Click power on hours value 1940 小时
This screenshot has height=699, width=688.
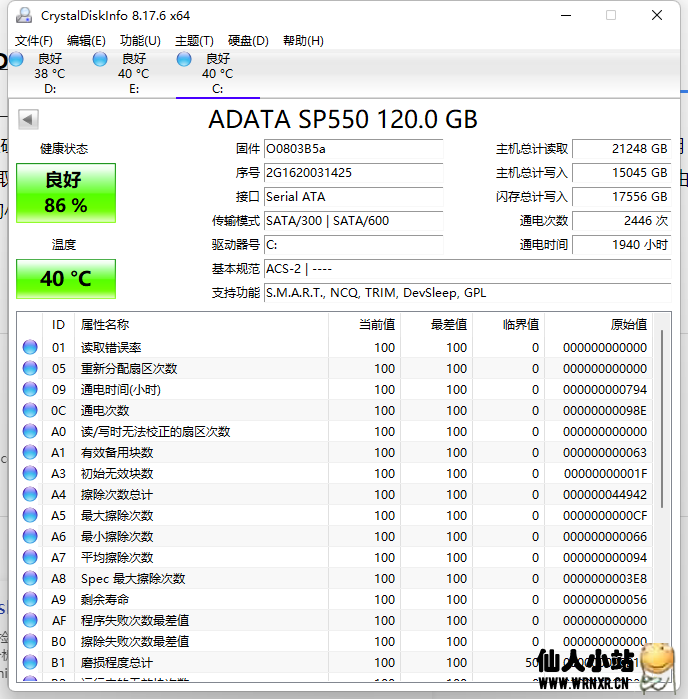(x=622, y=245)
